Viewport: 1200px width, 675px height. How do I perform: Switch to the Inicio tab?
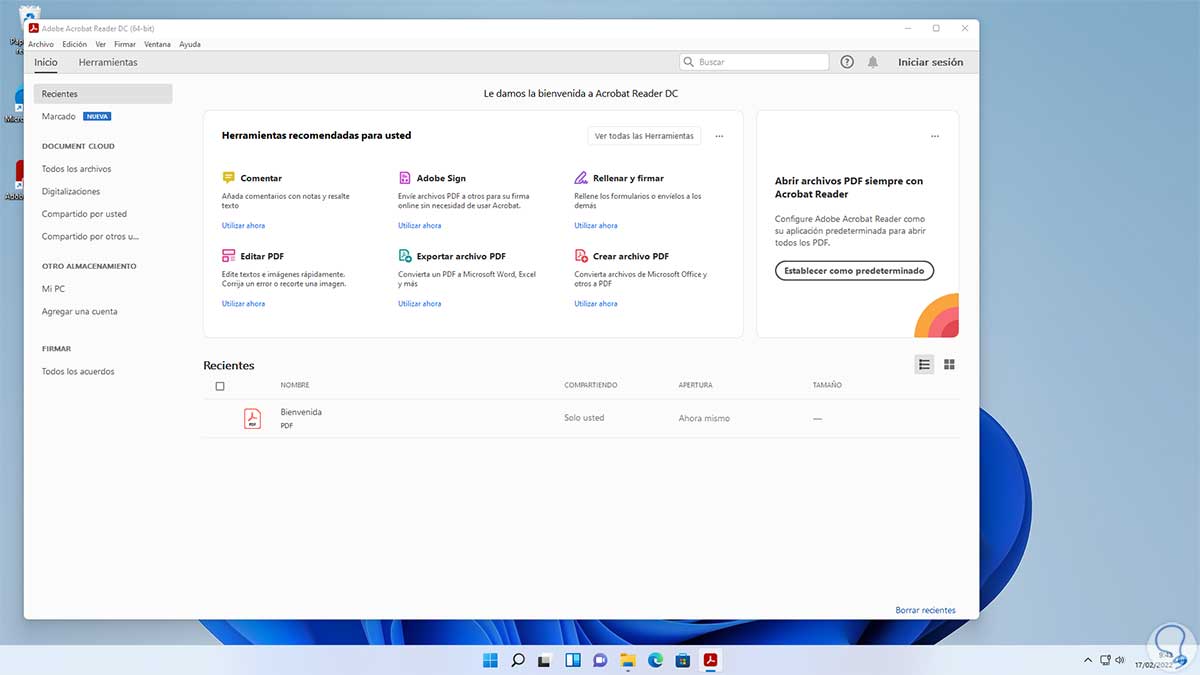coord(46,62)
